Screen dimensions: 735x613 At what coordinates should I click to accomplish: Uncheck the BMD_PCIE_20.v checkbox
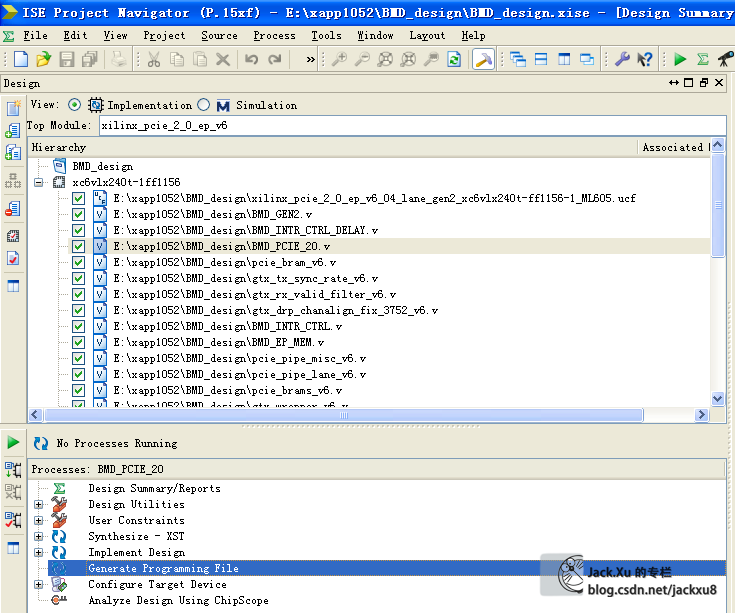(x=78, y=246)
